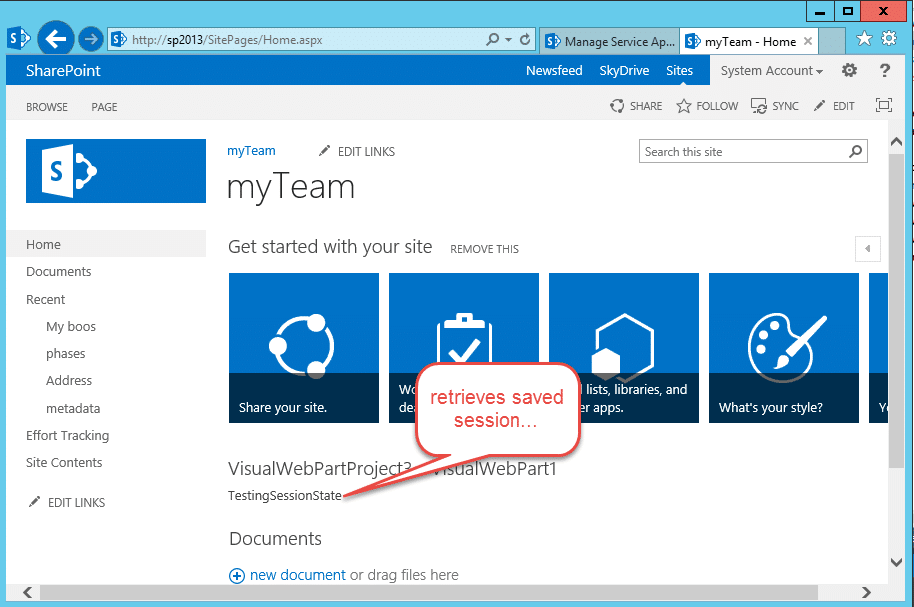Open SkyDrive in the top bar
The height and width of the screenshot is (607, 914).
(624, 71)
